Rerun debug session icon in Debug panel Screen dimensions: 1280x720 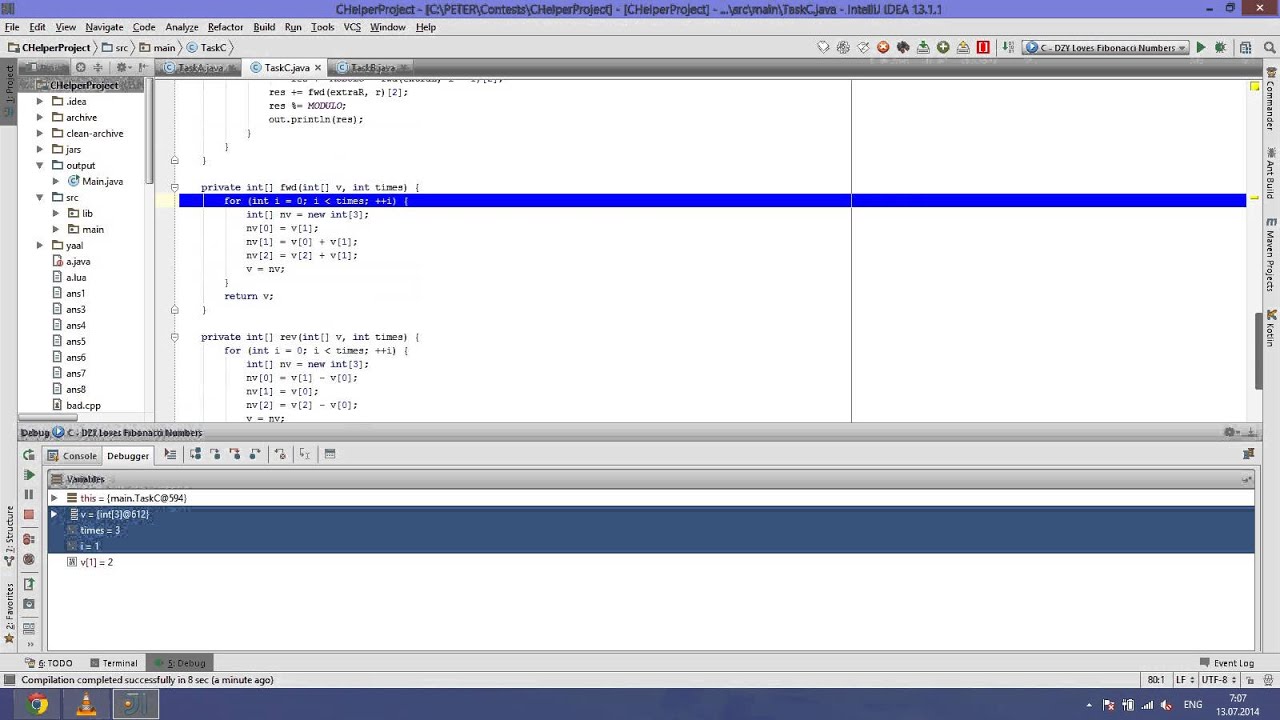(x=29, y=455)
